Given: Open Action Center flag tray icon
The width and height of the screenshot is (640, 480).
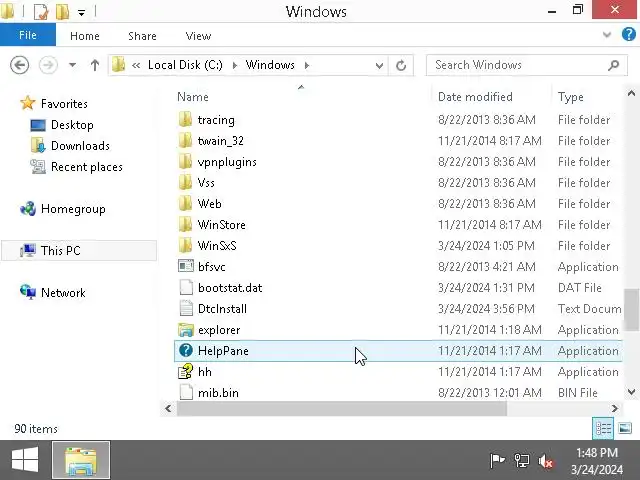Looking at the screenshot, I should coord(497,461).
